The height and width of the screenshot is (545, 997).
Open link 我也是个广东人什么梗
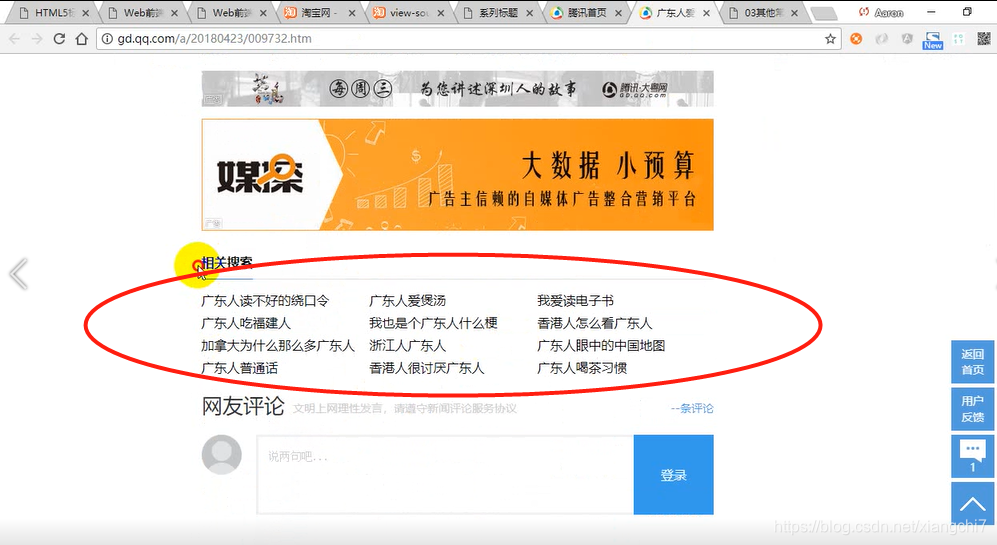(x=432, y=323)
